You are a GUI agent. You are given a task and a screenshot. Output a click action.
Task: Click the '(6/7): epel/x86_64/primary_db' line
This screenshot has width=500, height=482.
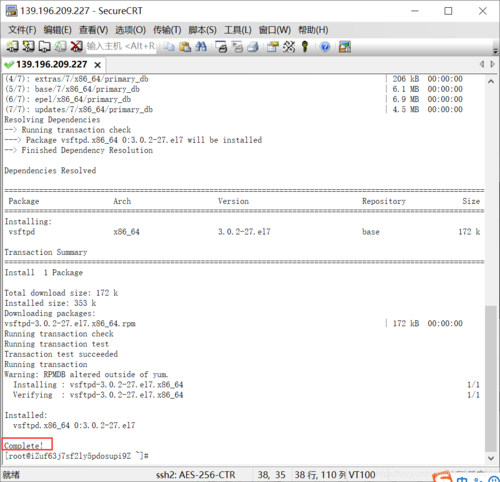click(68, 99)
